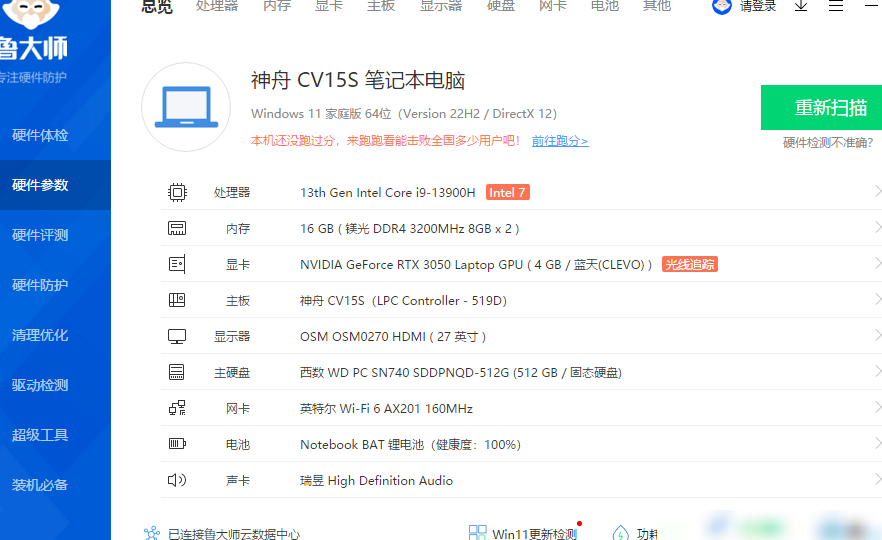
Task: Click the processor chip icon
Action: (x=177, y=192)
